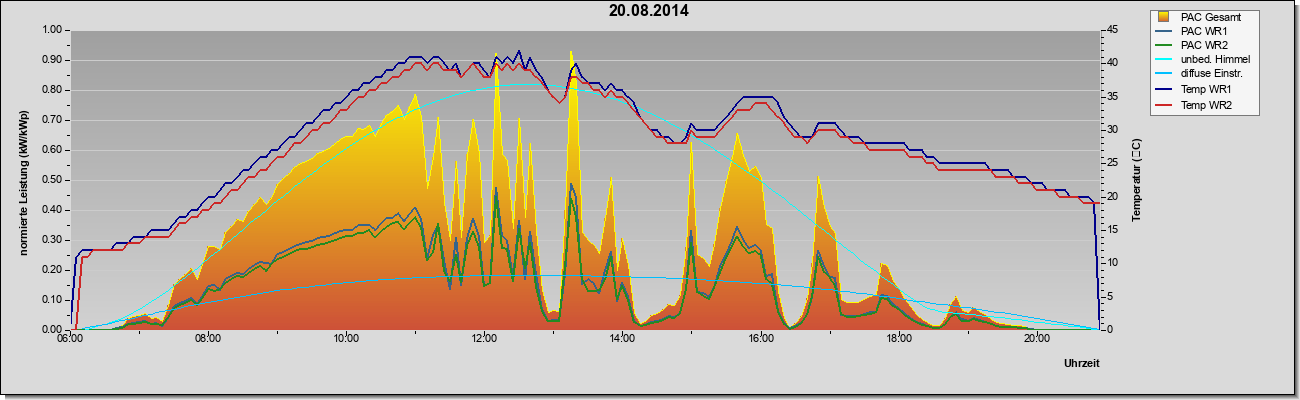The height and width of the screenshot is (400, 1300).
Task: Click the cyan unbed. Himmel legend line
Action: pyautogui.click(x=1164, y=60)
